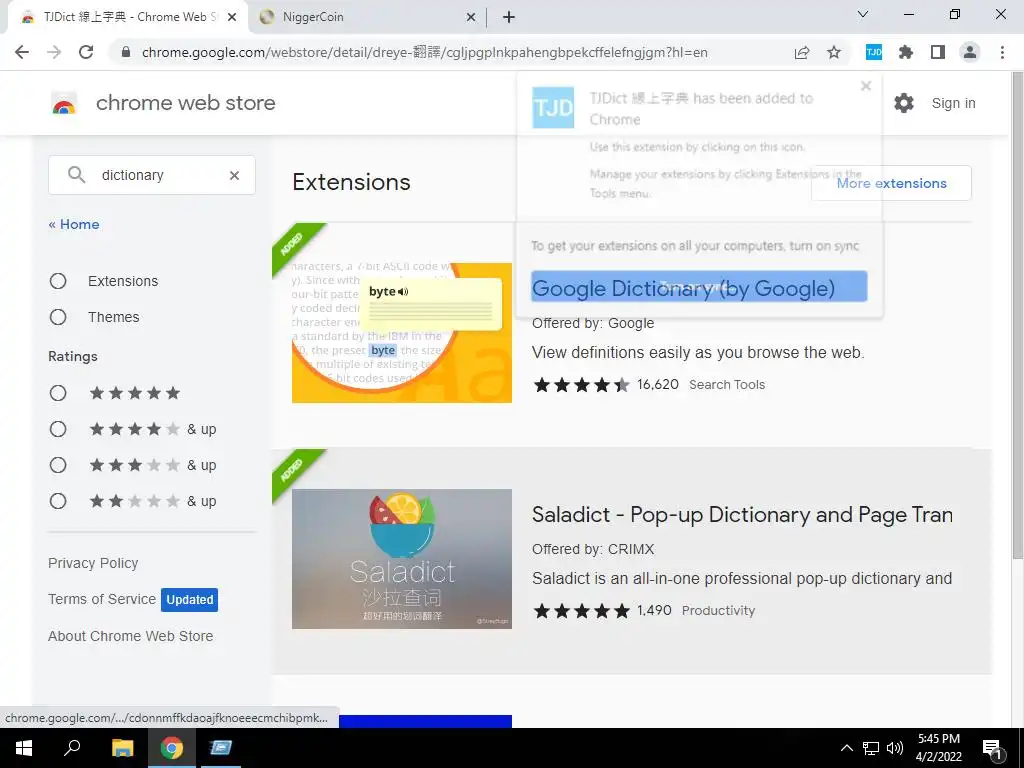The width and height of the screenshot is (1024, 768).
Task: Click the More extensions button
Action: (891, 184)
